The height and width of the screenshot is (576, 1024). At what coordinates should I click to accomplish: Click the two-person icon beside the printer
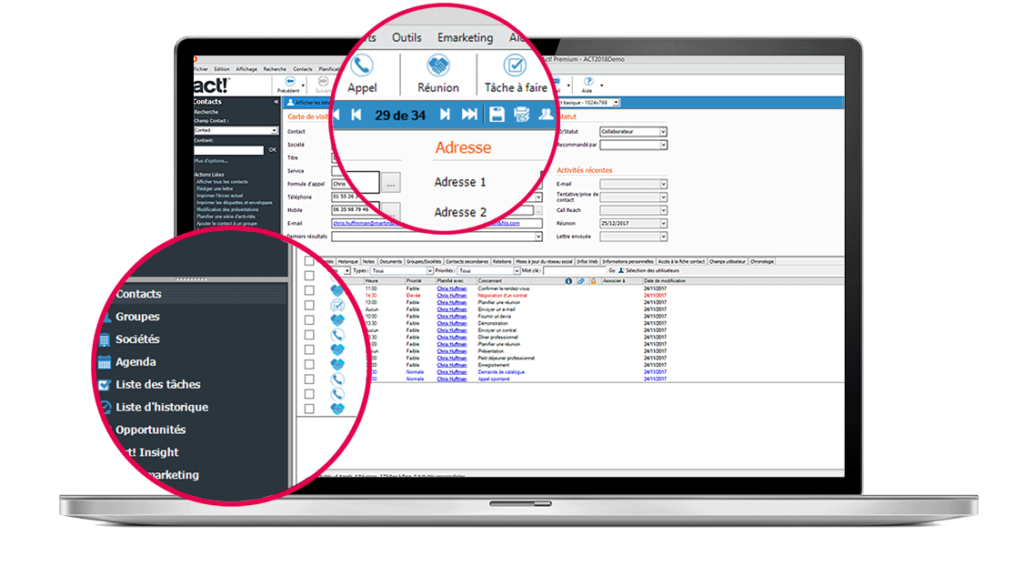click(x=545, y=115)
